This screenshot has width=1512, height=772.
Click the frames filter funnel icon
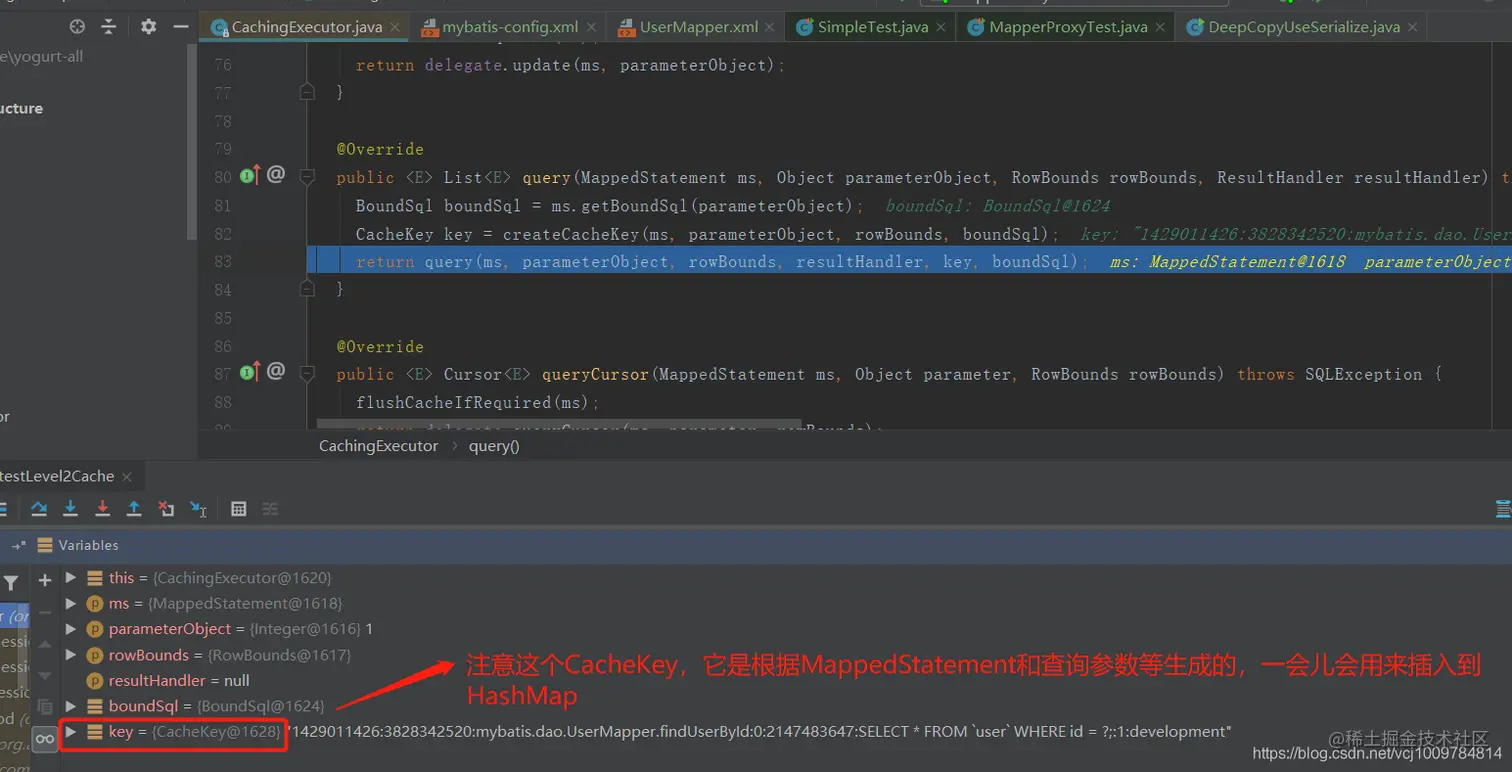click(x=11, y=582)
